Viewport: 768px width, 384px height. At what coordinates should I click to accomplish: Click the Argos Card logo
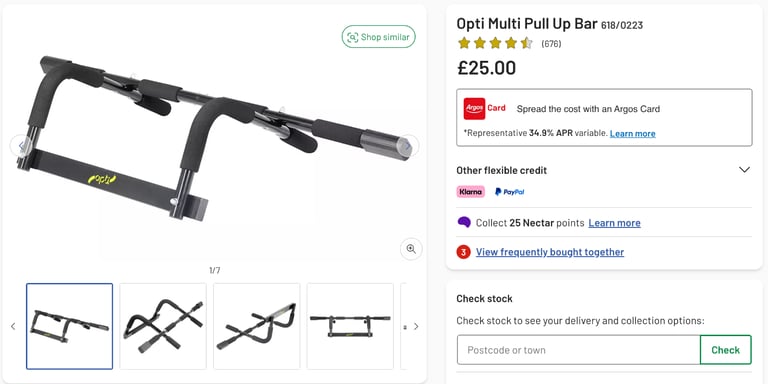coord(484,108)
